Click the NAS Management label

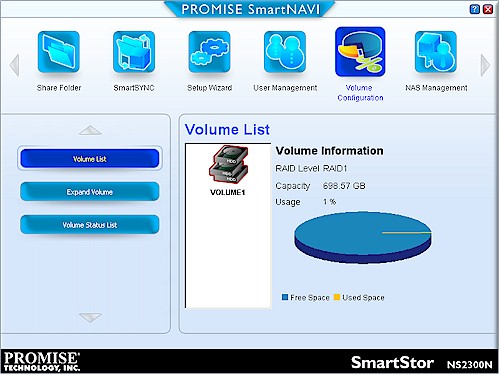coord(436,88)
